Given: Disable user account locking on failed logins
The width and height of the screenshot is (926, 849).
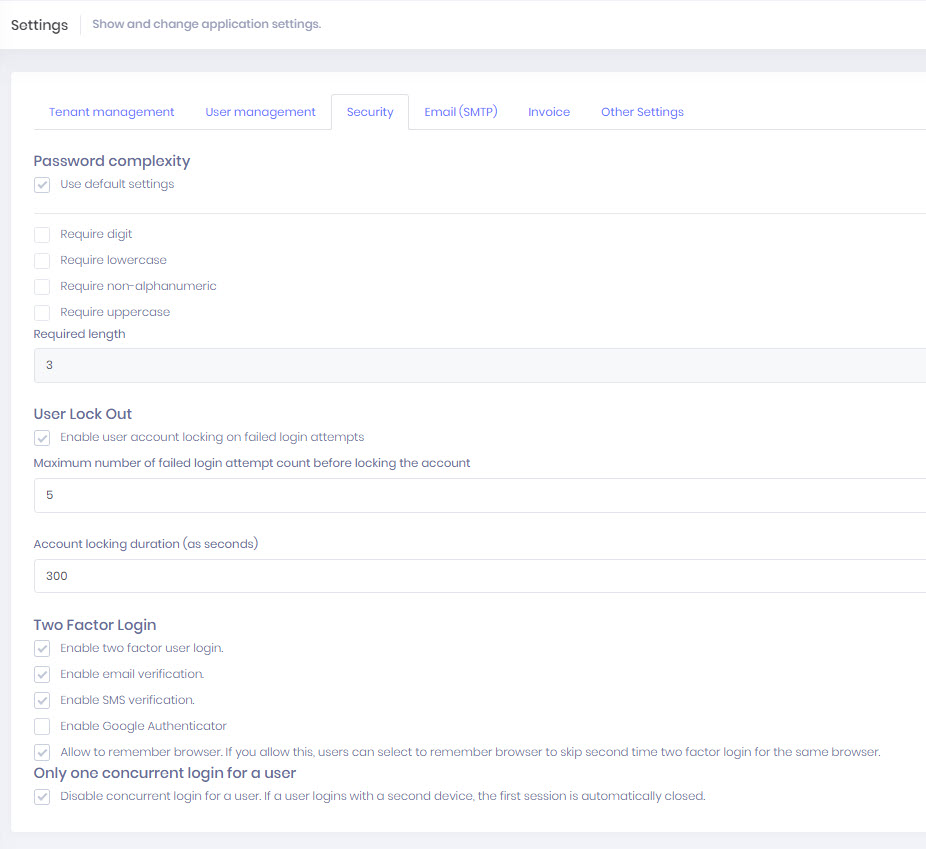Looking at the screenshot, I should pyautogui.click(x=42, y=437).
